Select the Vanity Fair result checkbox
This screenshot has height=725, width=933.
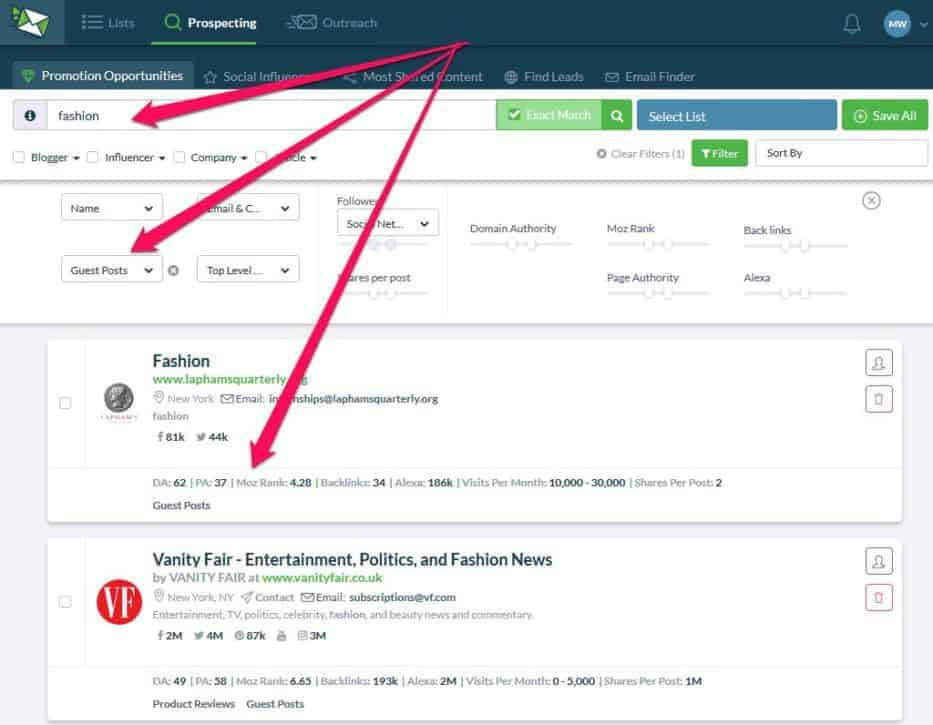pyautogui.click(x=65, y=602)
